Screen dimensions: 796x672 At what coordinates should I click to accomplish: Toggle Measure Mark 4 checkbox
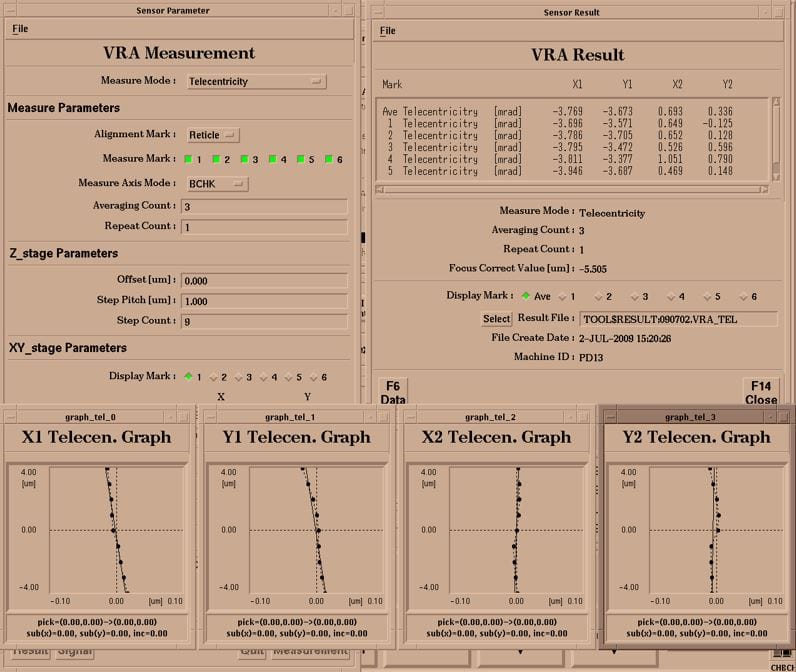click(x=273, y=159)
